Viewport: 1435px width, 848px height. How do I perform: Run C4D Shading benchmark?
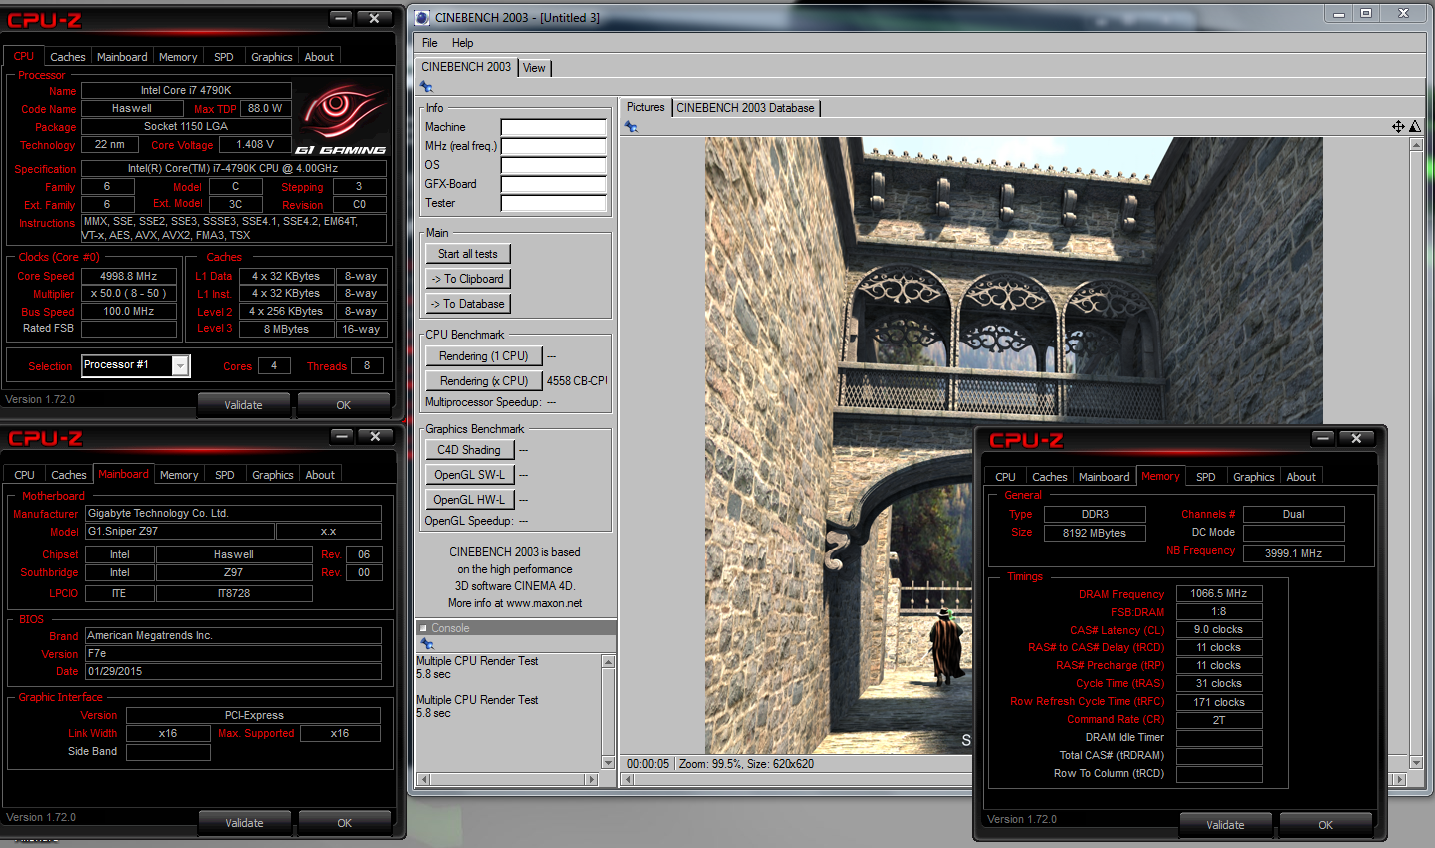tap(469, 450)
